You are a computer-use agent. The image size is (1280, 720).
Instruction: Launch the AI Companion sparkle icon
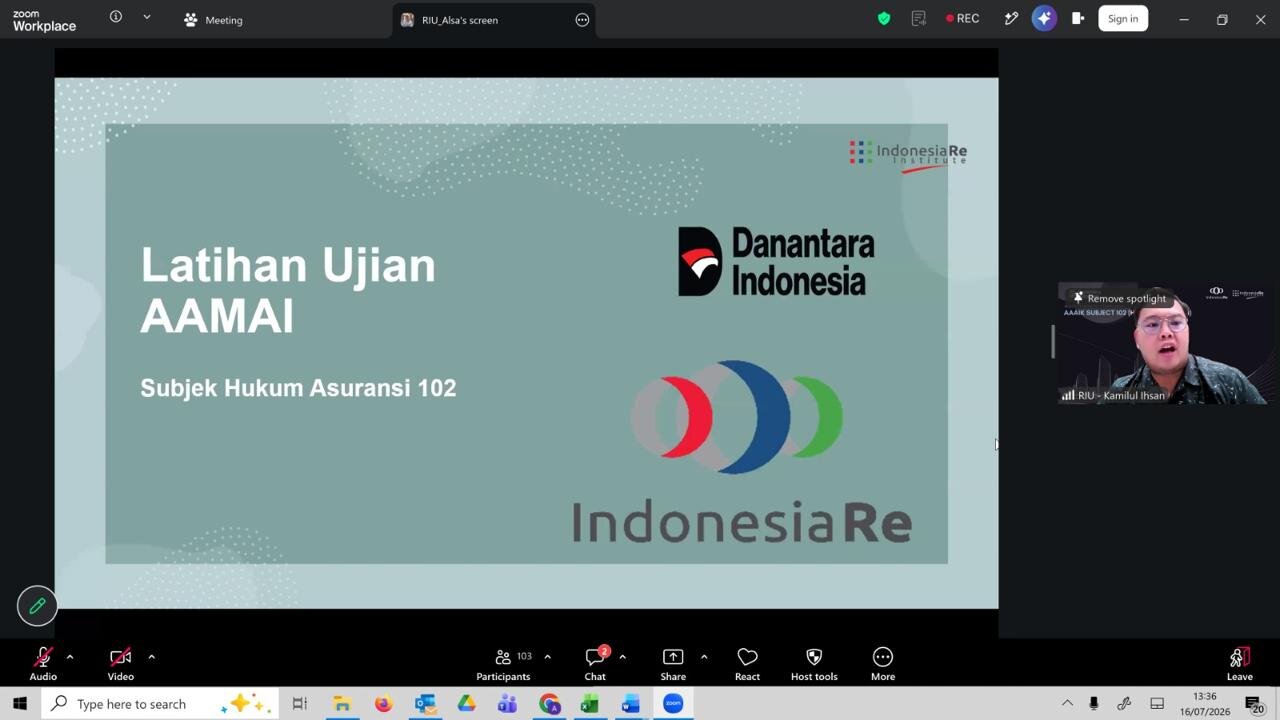(1044, 18)
